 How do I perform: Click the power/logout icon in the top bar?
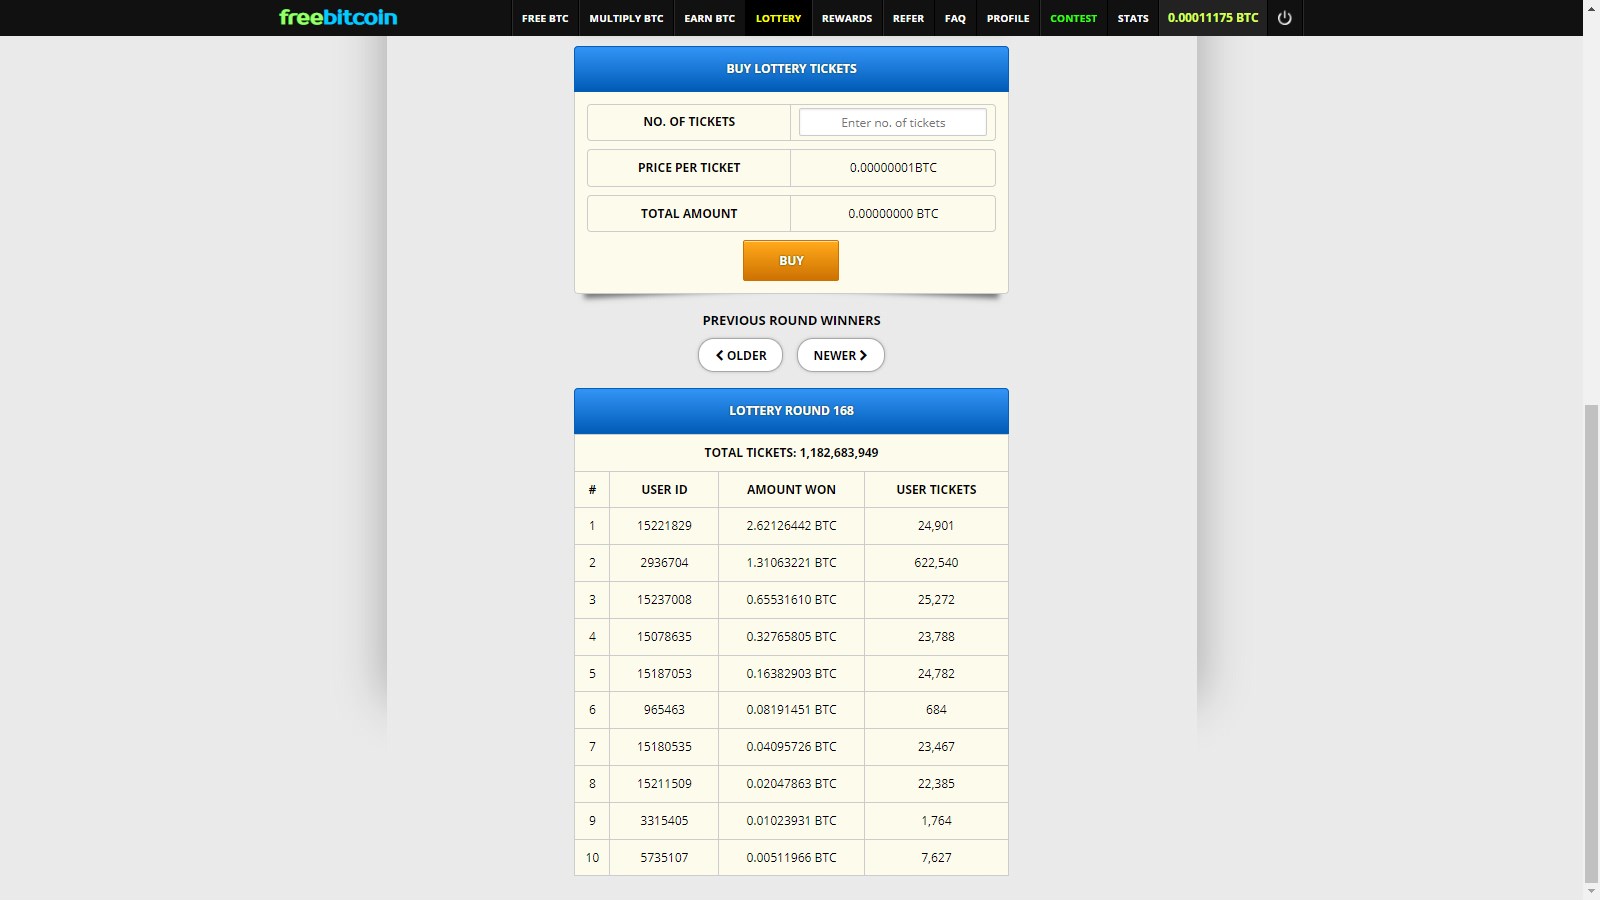point(1284,17)
